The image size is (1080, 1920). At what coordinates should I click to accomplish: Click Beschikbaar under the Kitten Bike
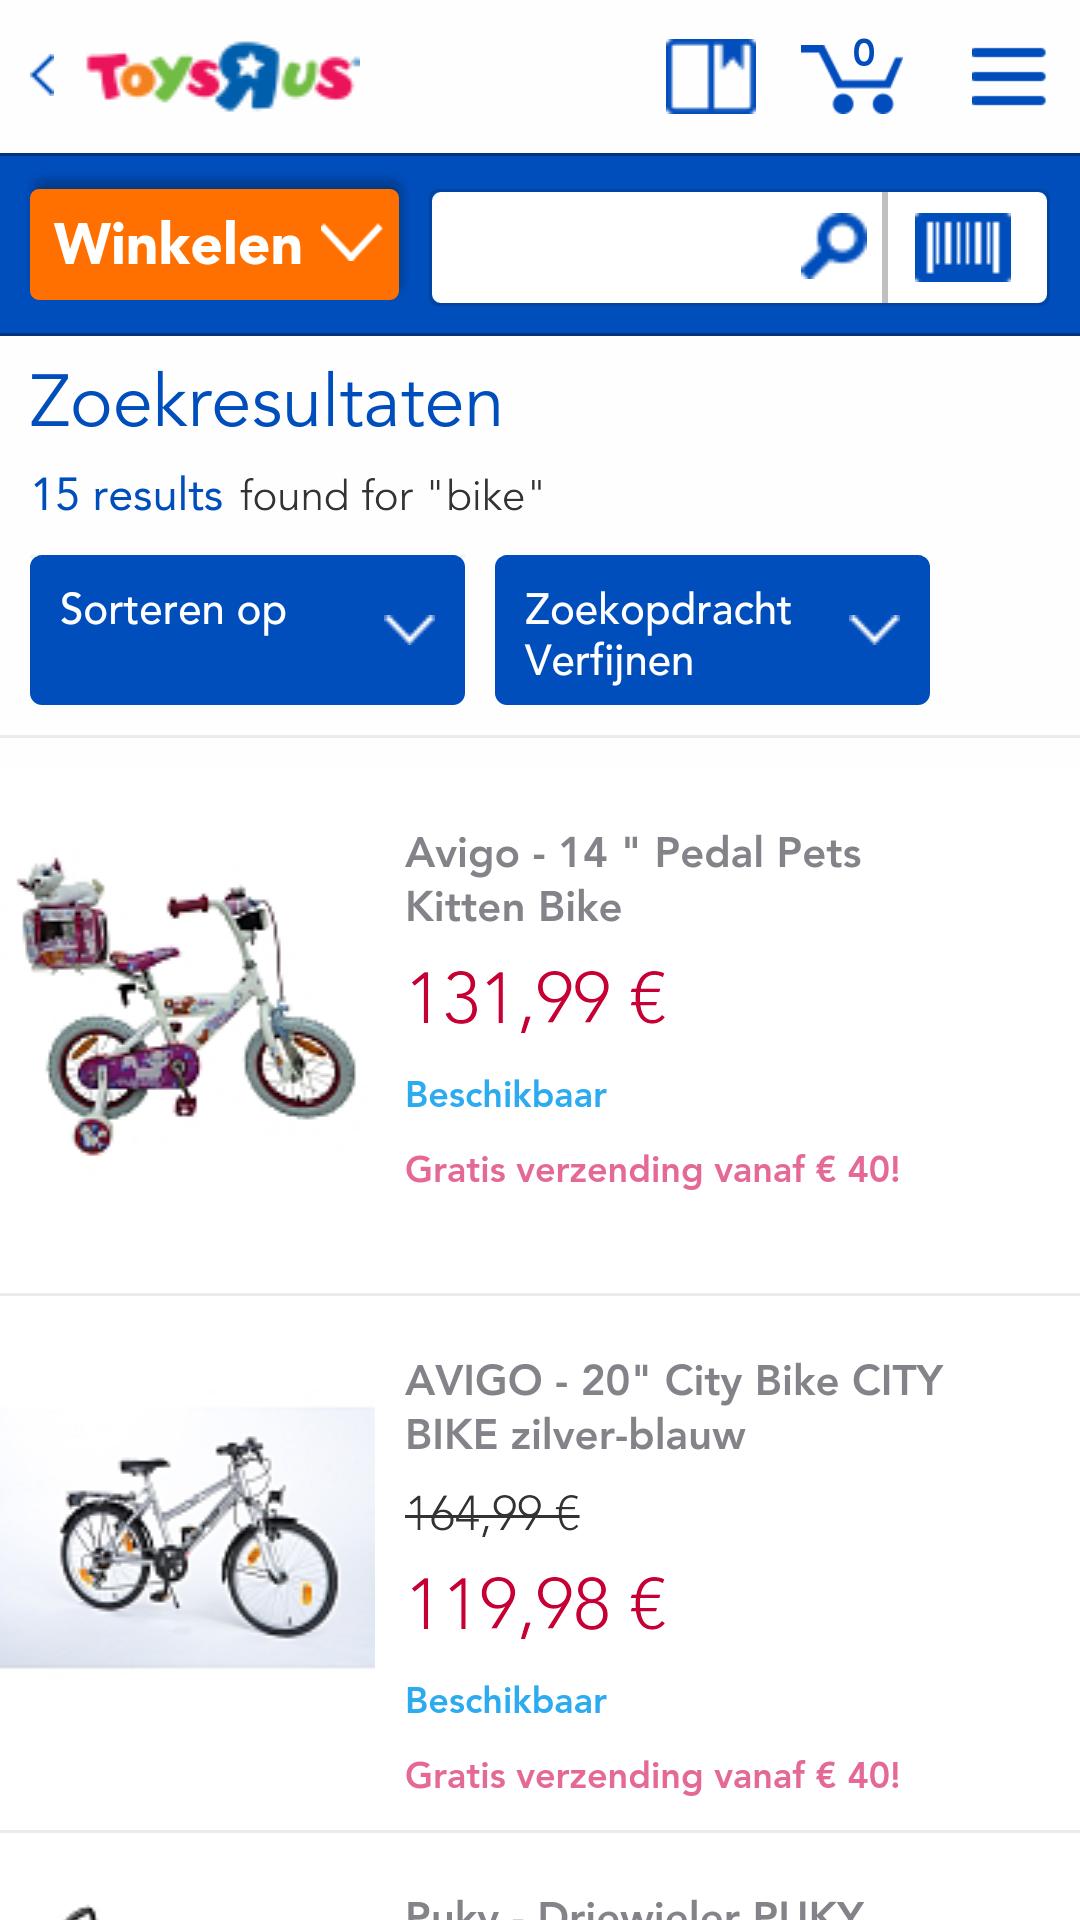504,1095
